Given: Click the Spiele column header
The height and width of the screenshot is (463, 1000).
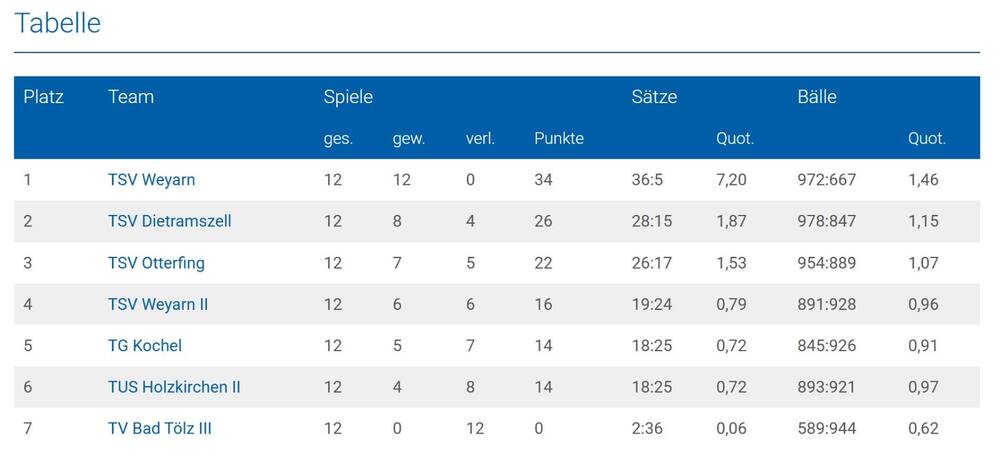Looking at the screenshot, I should point(348,97).
